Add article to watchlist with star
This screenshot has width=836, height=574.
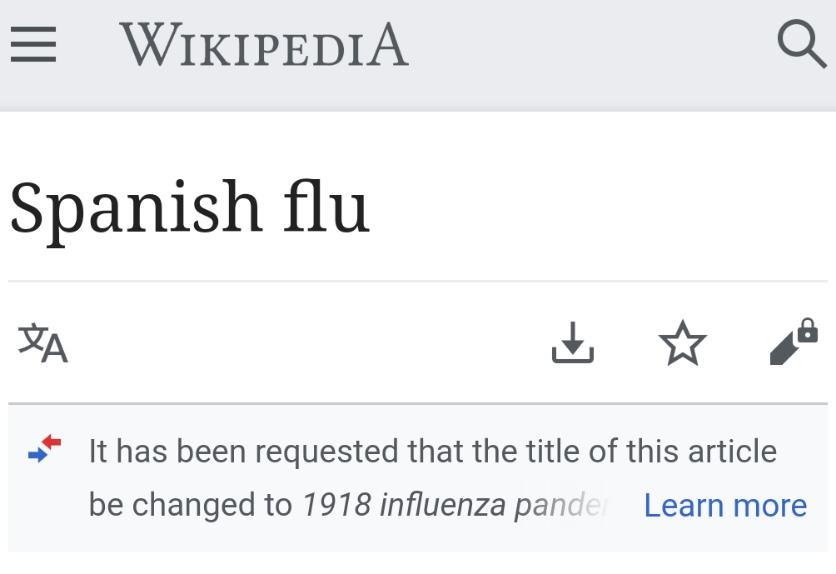coord(682,343)
